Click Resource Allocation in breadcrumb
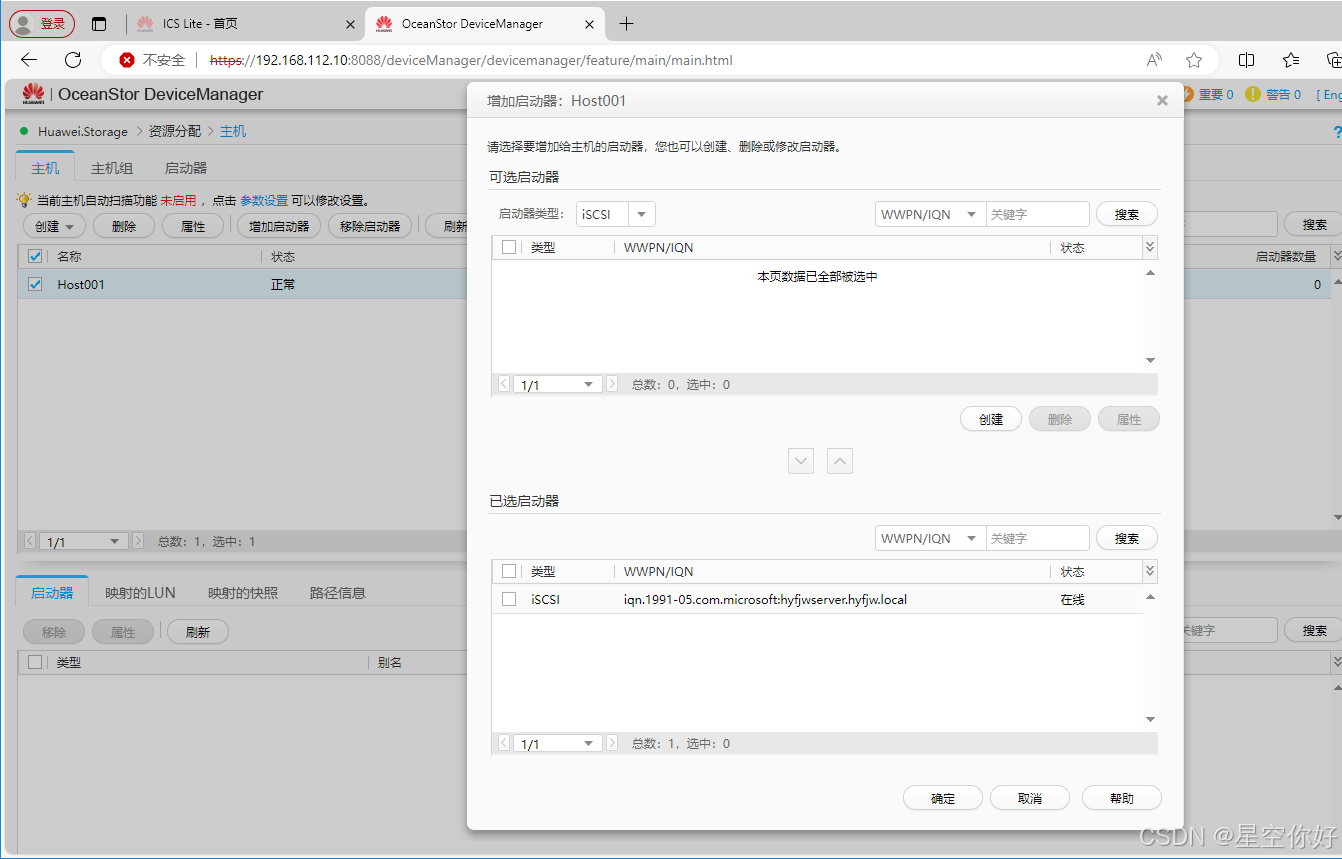The height and width of the screenshot is (859, 1342). tap(175, 131)
